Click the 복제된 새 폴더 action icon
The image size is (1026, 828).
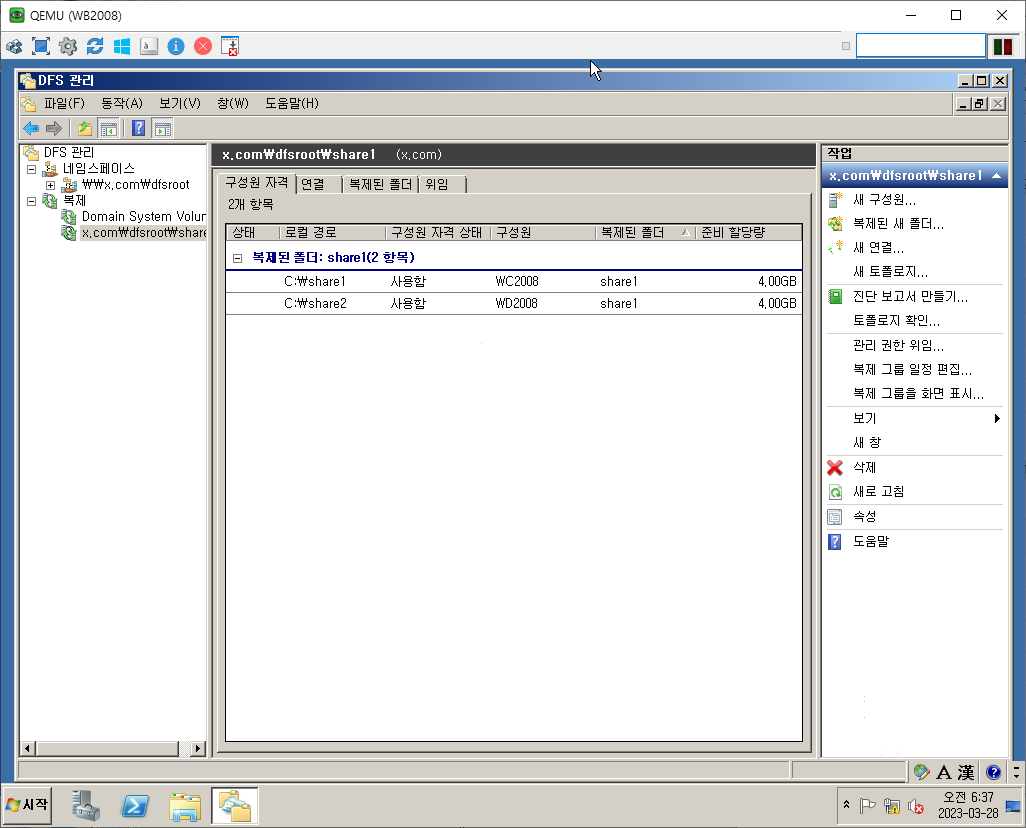click(x=836, y=224)
